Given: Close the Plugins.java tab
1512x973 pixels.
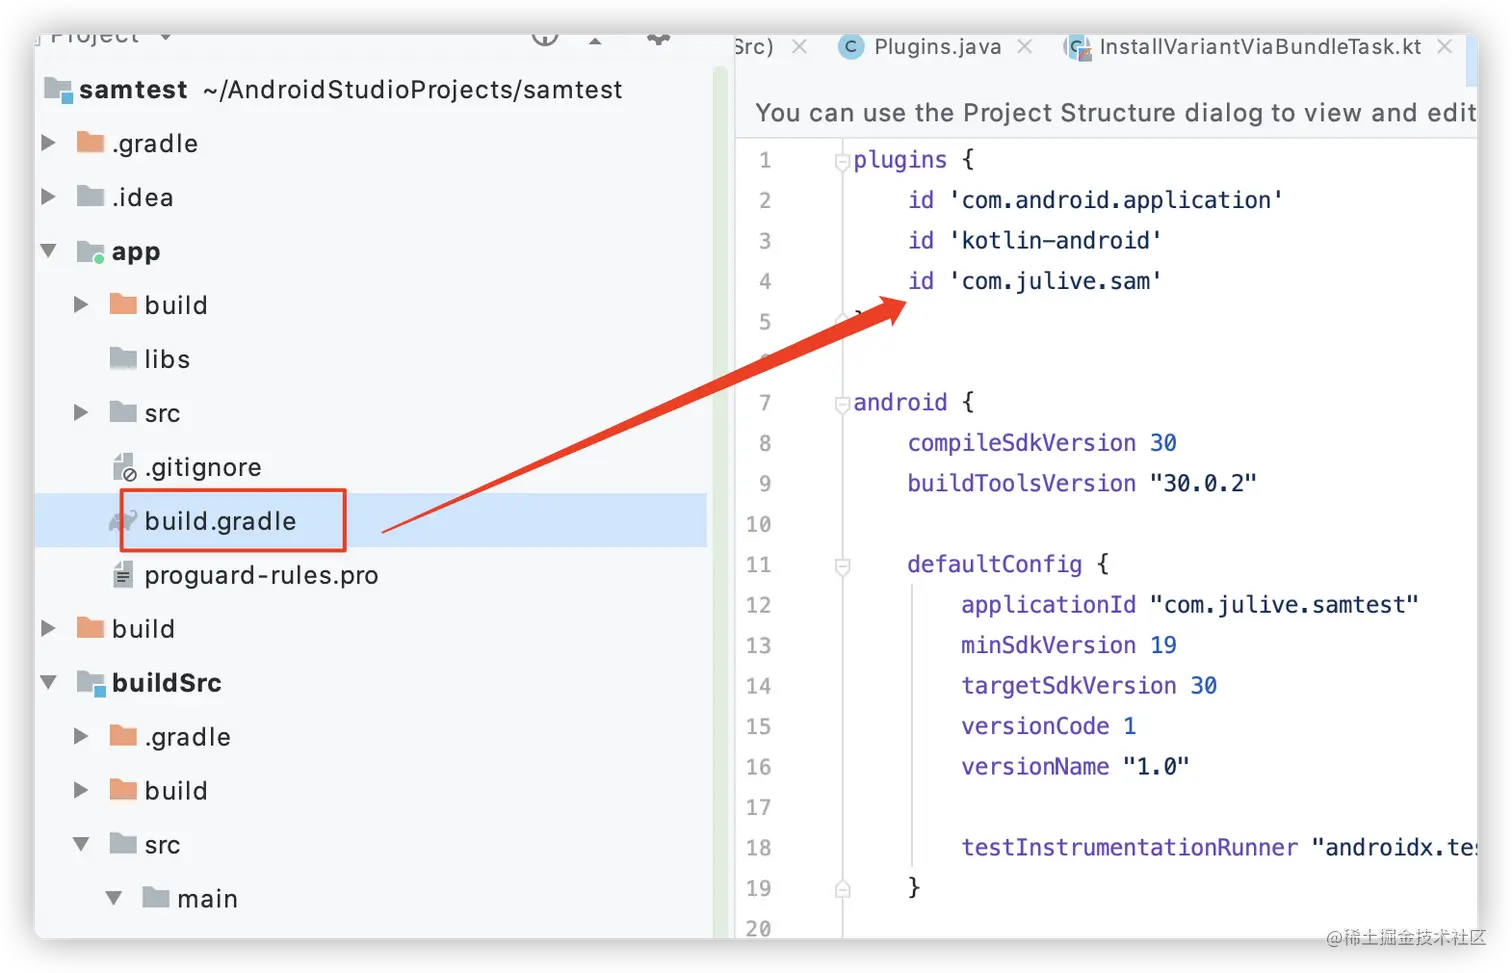Looking at the screenshot, I should pos(1025,47).
